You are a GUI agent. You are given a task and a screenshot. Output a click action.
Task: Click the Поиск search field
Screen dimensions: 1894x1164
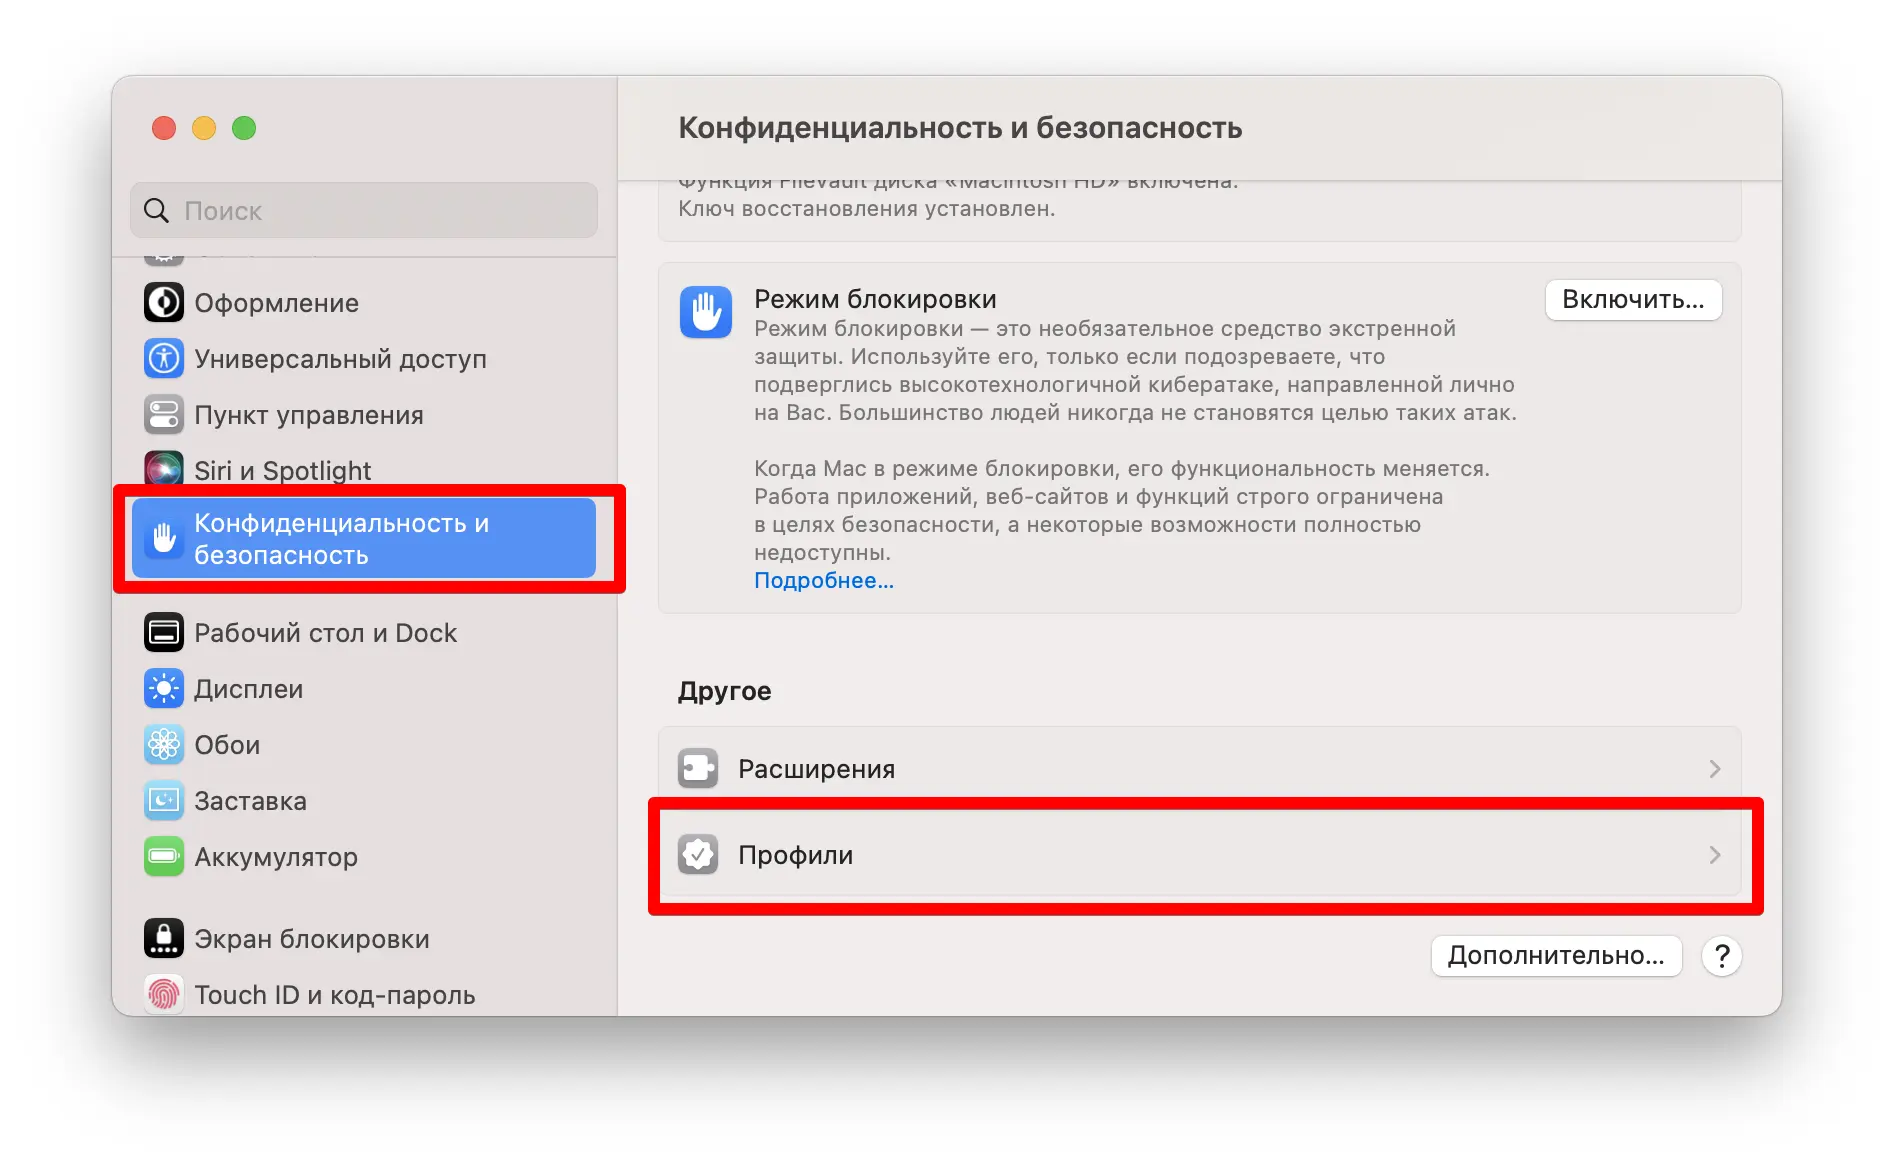click(364, 210)
